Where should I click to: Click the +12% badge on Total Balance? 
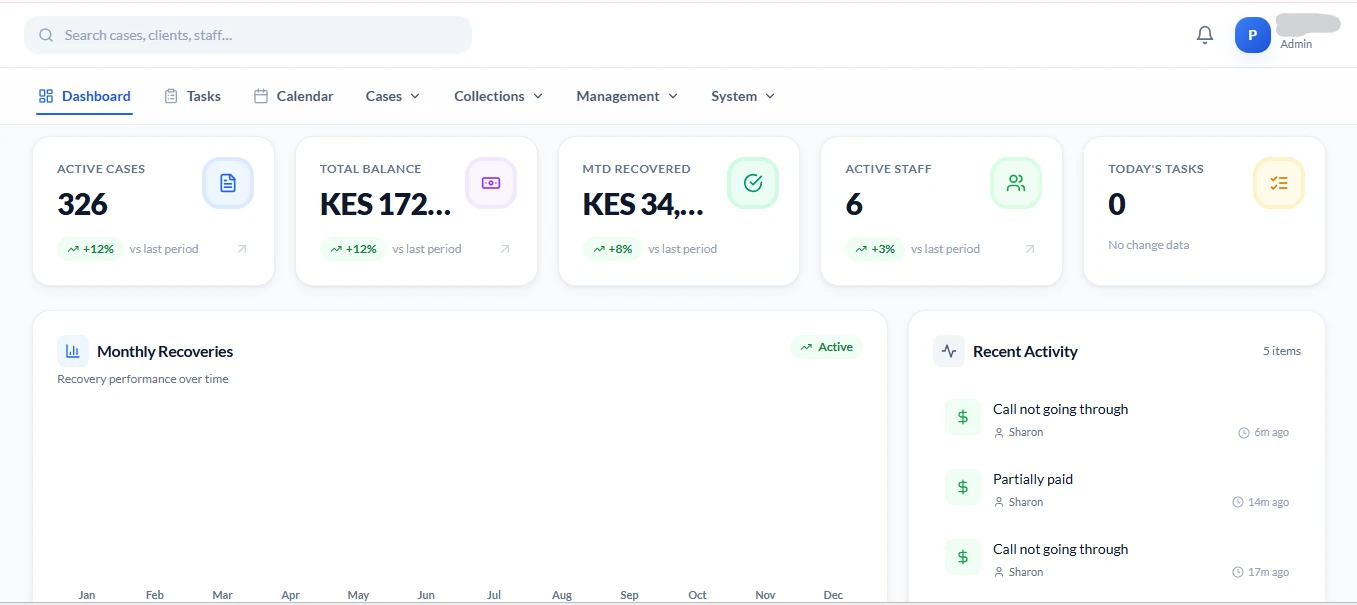coord(353,249)
